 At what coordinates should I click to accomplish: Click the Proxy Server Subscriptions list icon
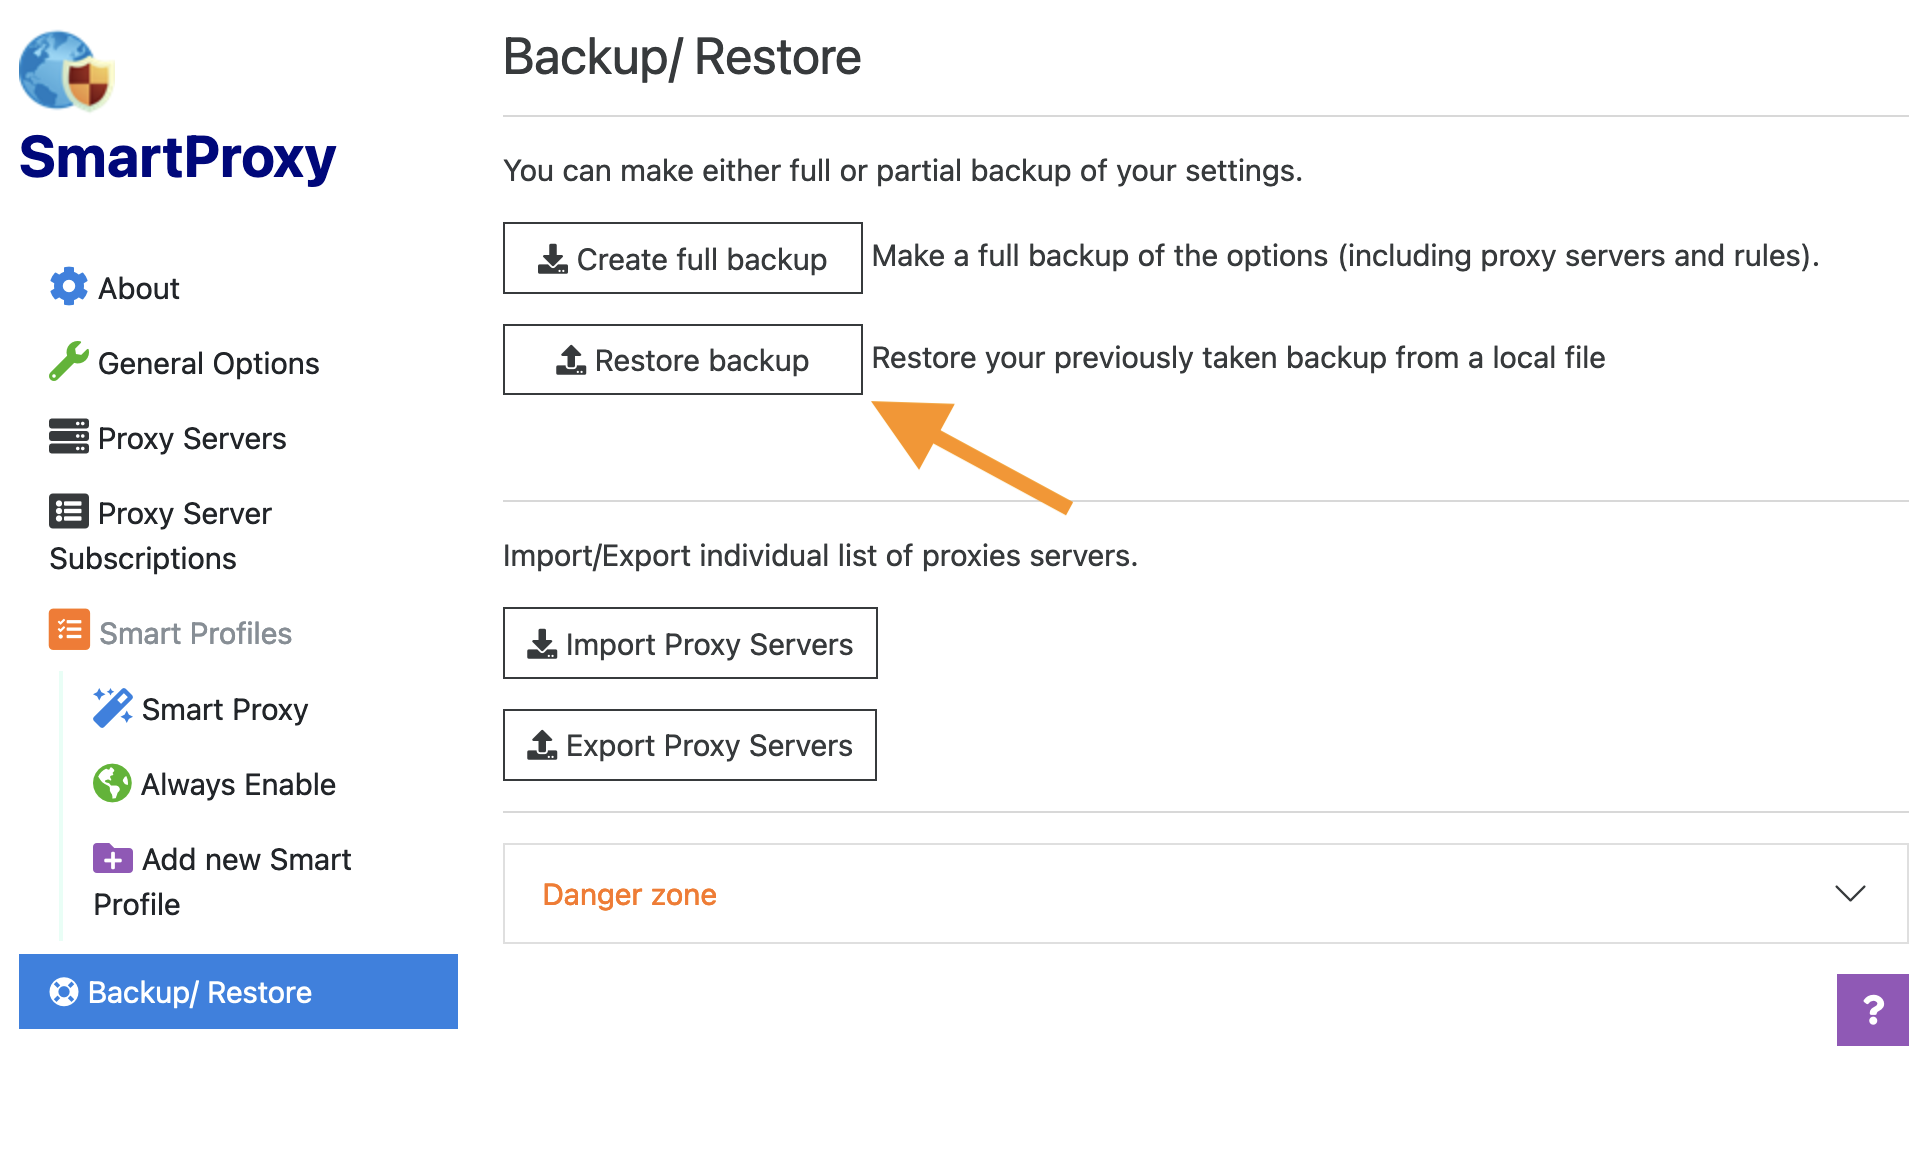pyautogui.click(x=68, y=512)
